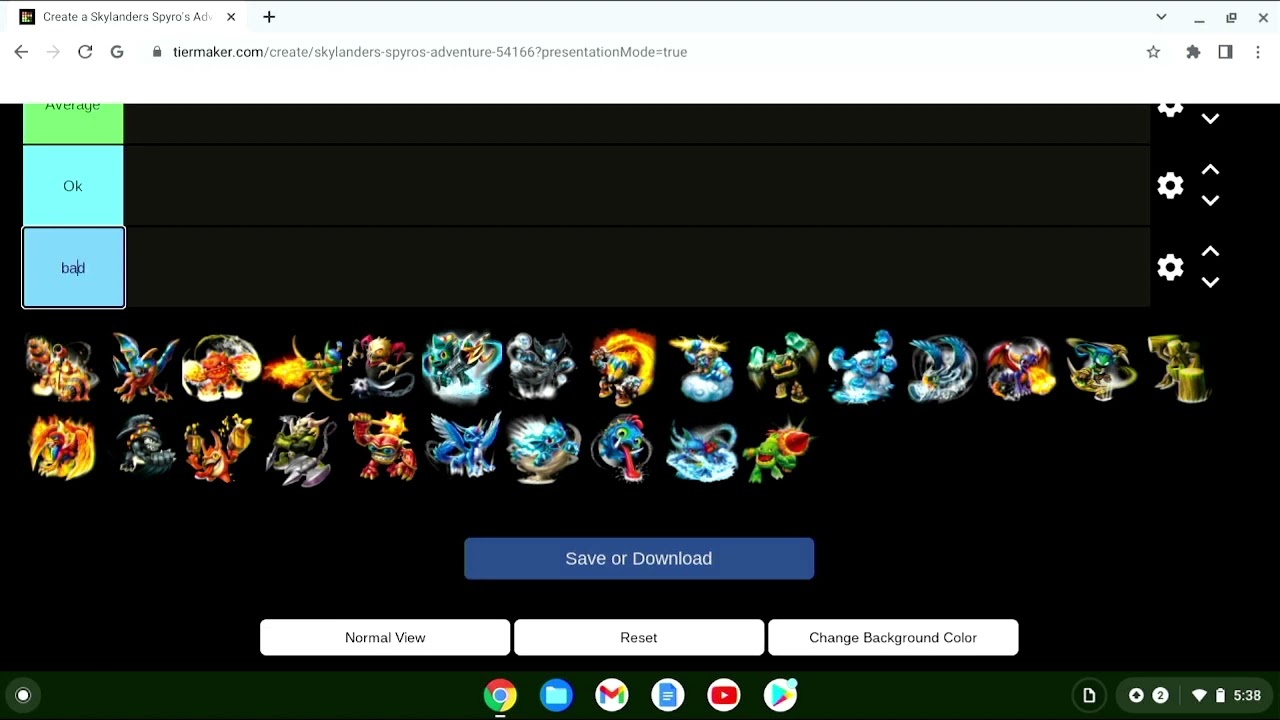Open a new browser tab

(269, 17)
